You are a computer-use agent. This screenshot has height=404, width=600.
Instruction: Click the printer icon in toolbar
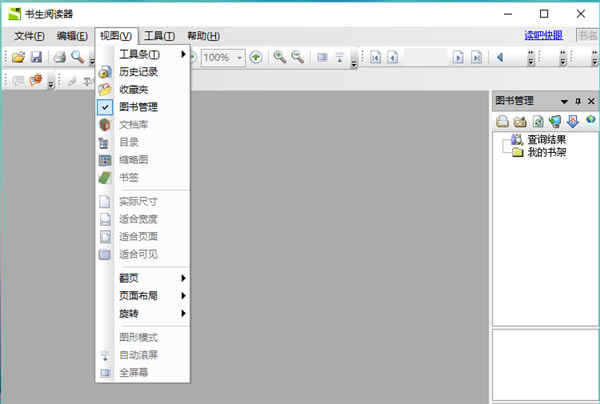pos(59,57)
